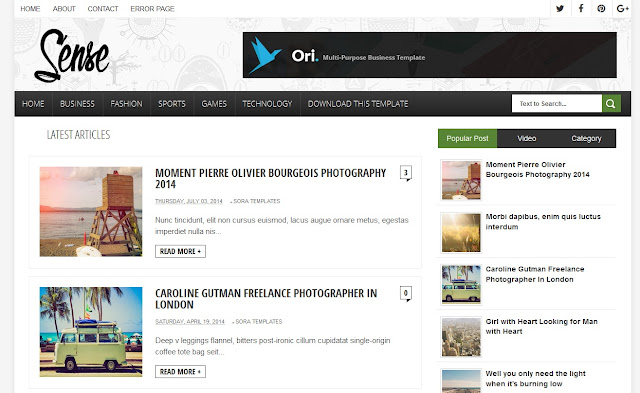Image resolution: width=640 pixels, height=393 pixels.
Task: Click sidebar green van thumbnail
Action: (461, 284)
